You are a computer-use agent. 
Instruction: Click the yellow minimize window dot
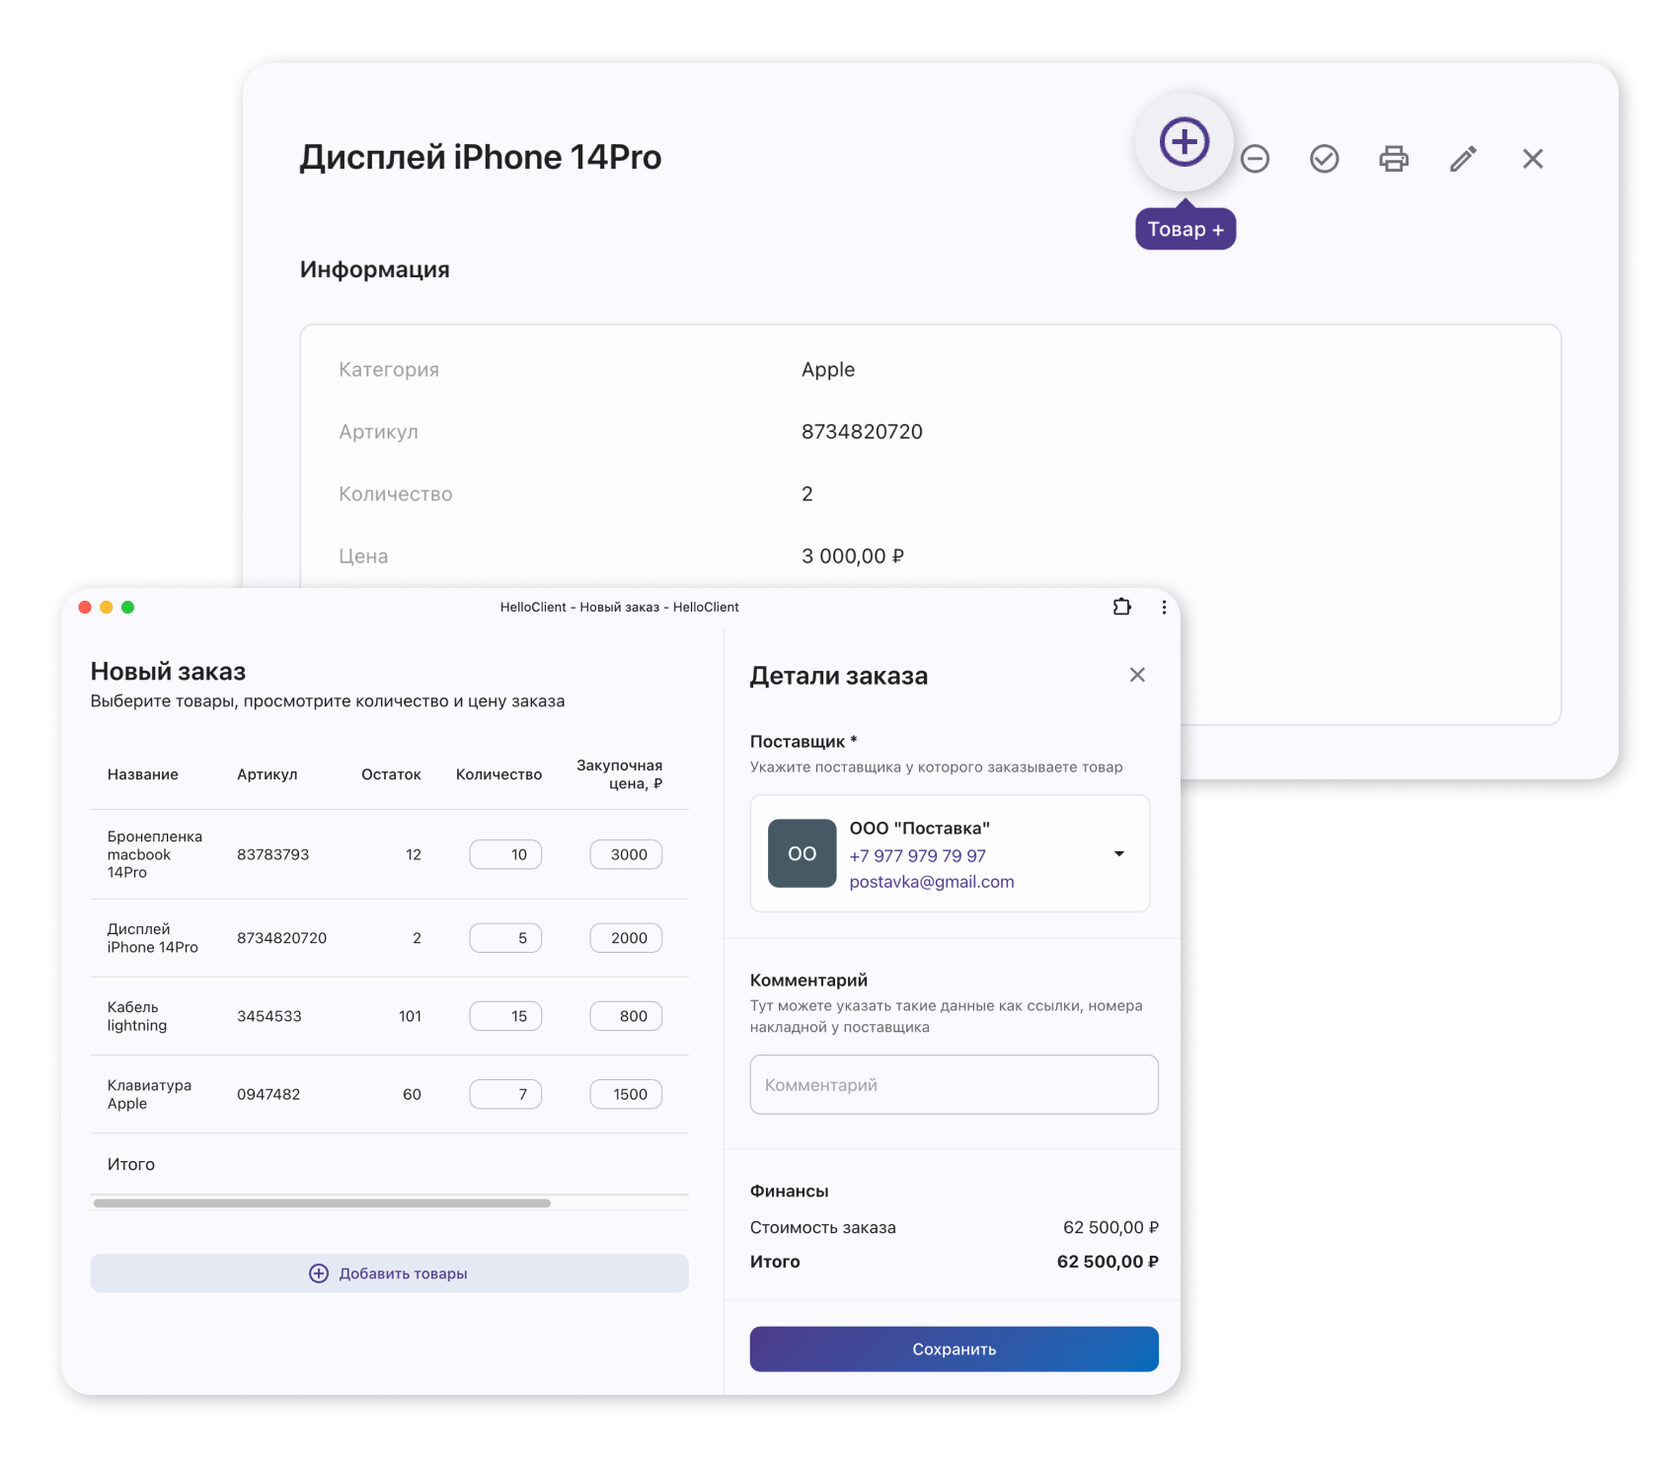[x=106, y=607]
